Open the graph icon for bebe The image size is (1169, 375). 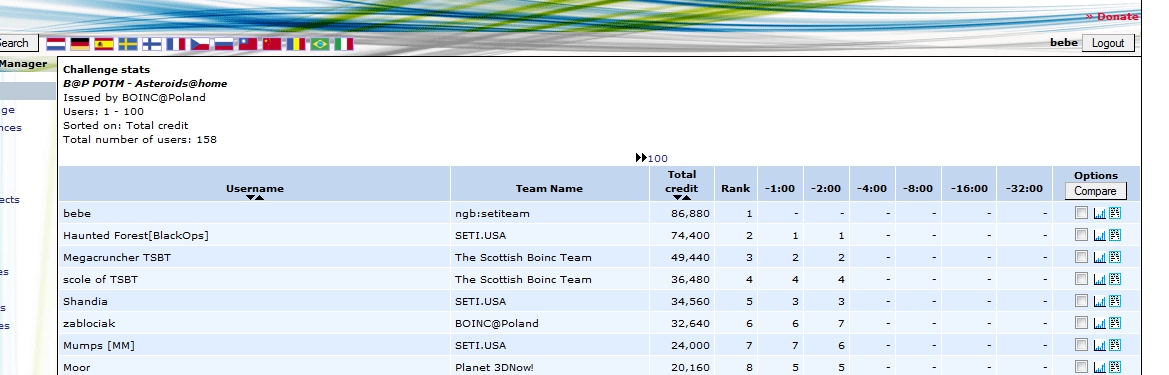(1099, 213)
